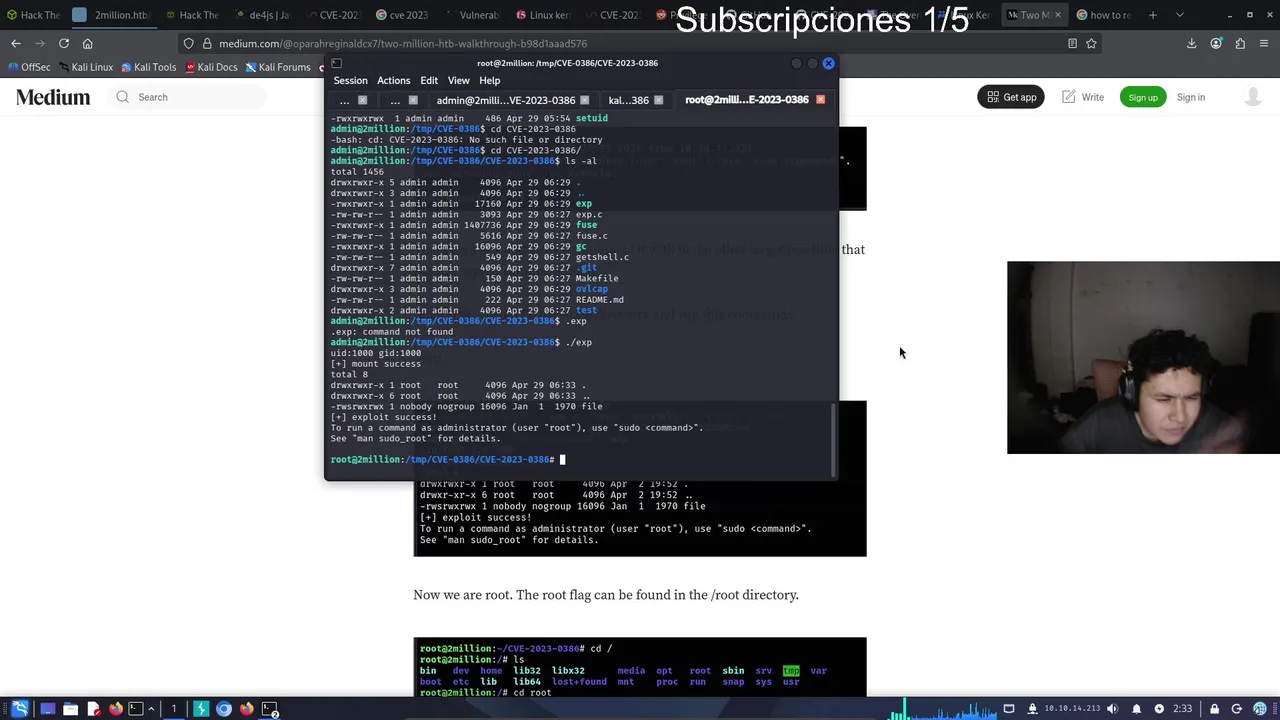Open the Kali Forums bookmark

click(277, 67)
